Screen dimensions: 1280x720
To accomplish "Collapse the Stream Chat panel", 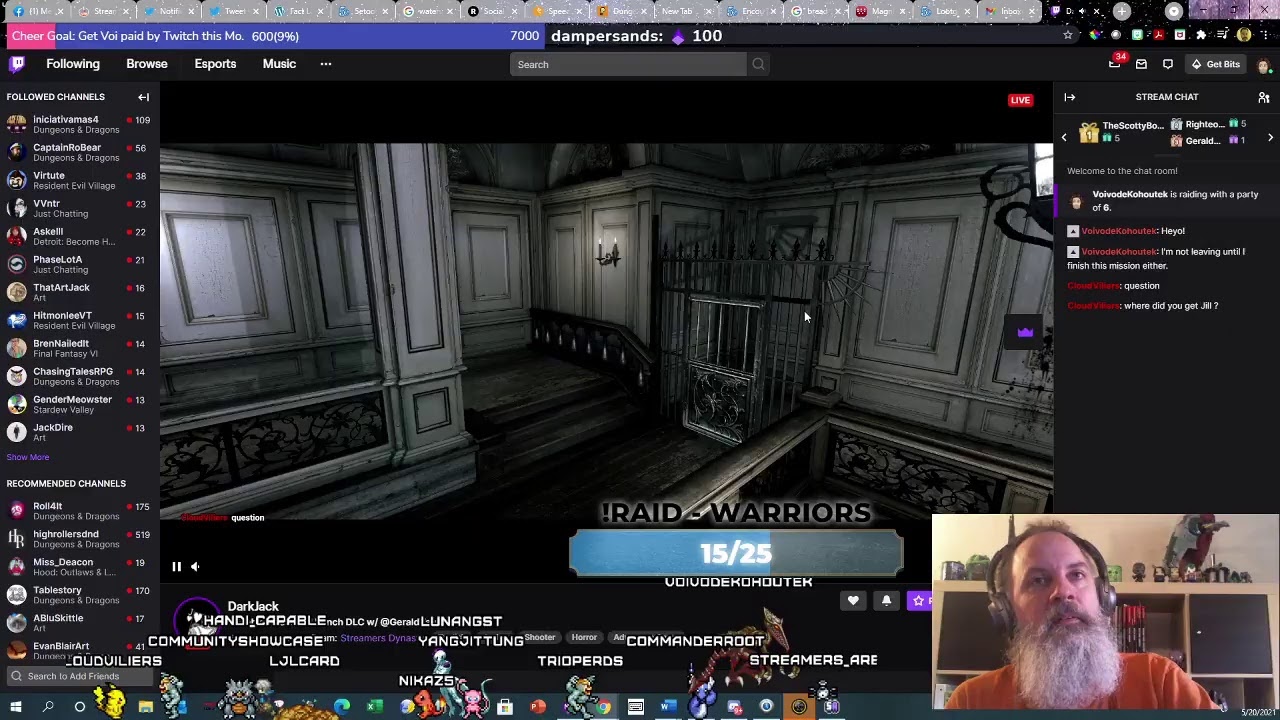I will point(1069,97).
